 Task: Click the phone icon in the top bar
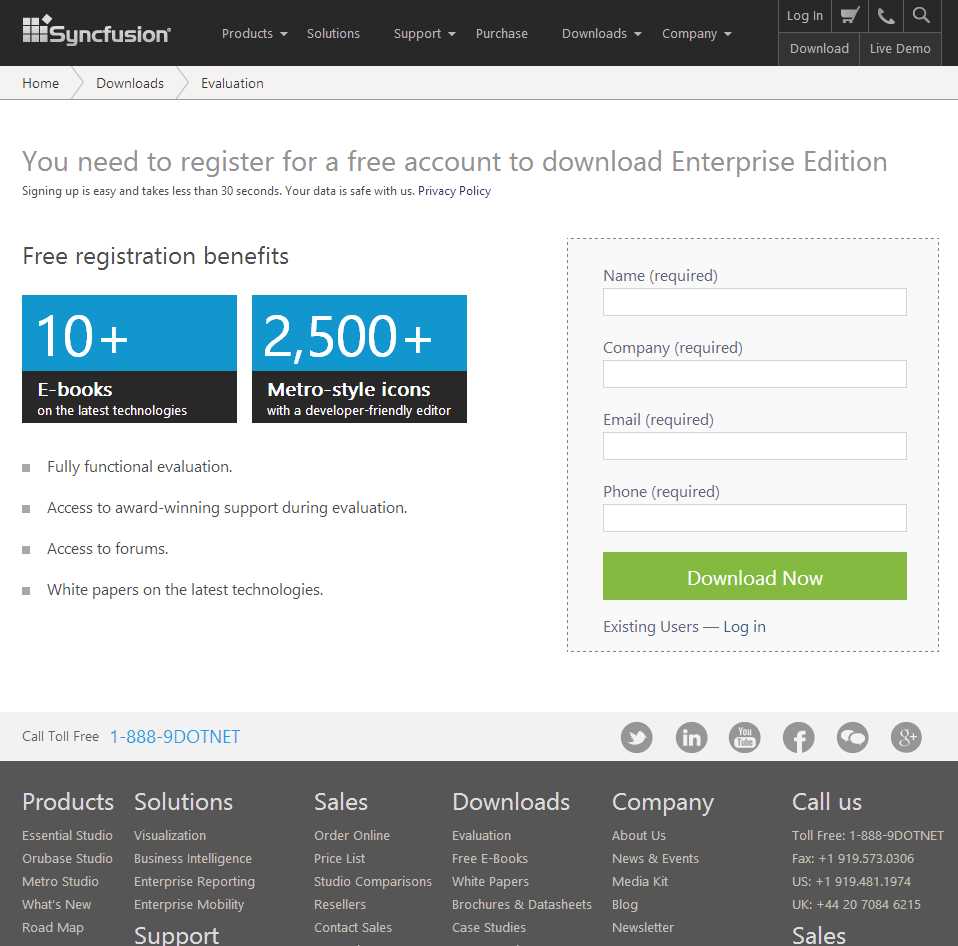(884, 16)
